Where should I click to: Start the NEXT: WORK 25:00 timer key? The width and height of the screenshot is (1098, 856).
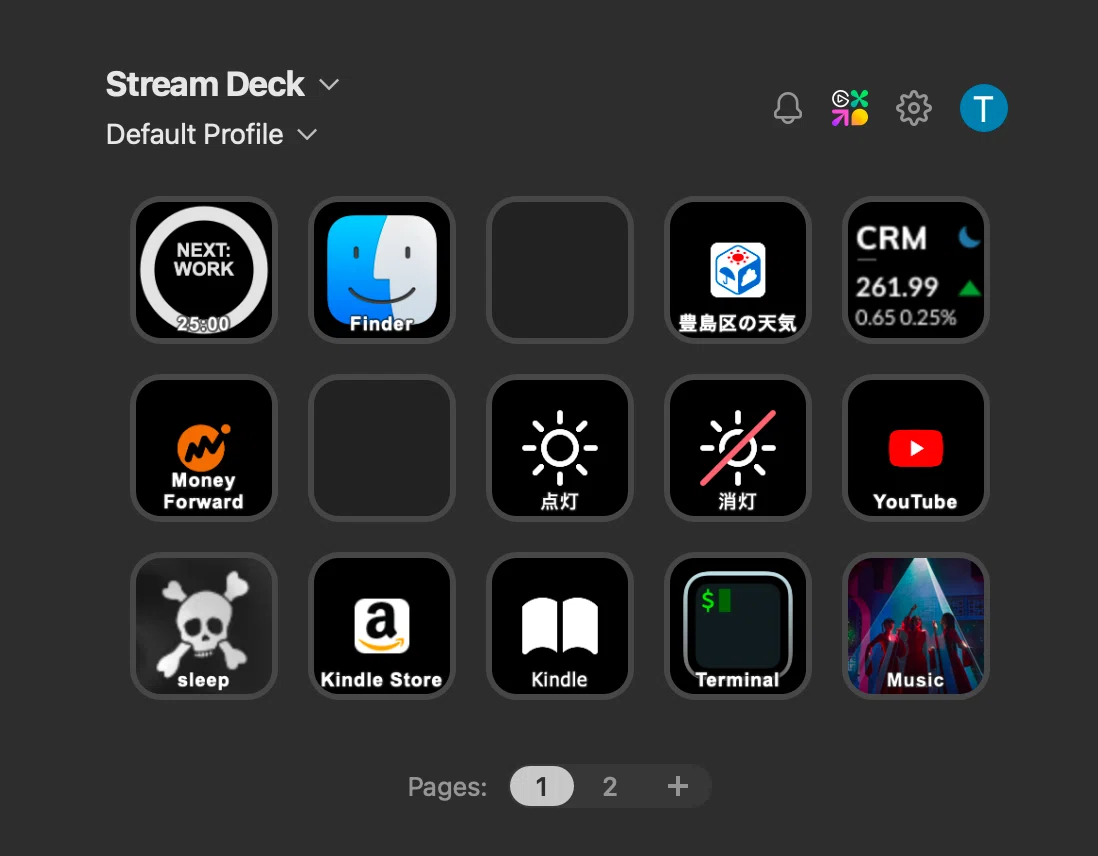(x=204, y=270)
